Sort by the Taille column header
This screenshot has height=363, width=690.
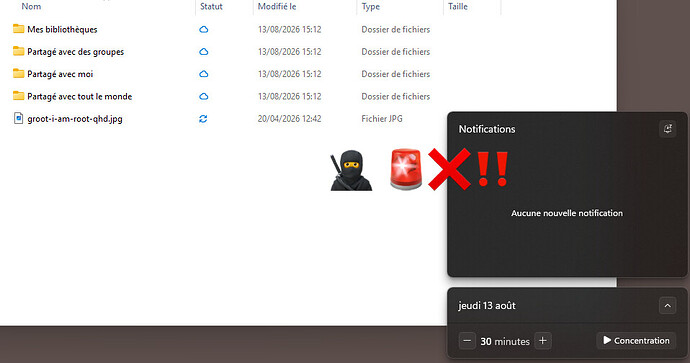coord(458,7)
